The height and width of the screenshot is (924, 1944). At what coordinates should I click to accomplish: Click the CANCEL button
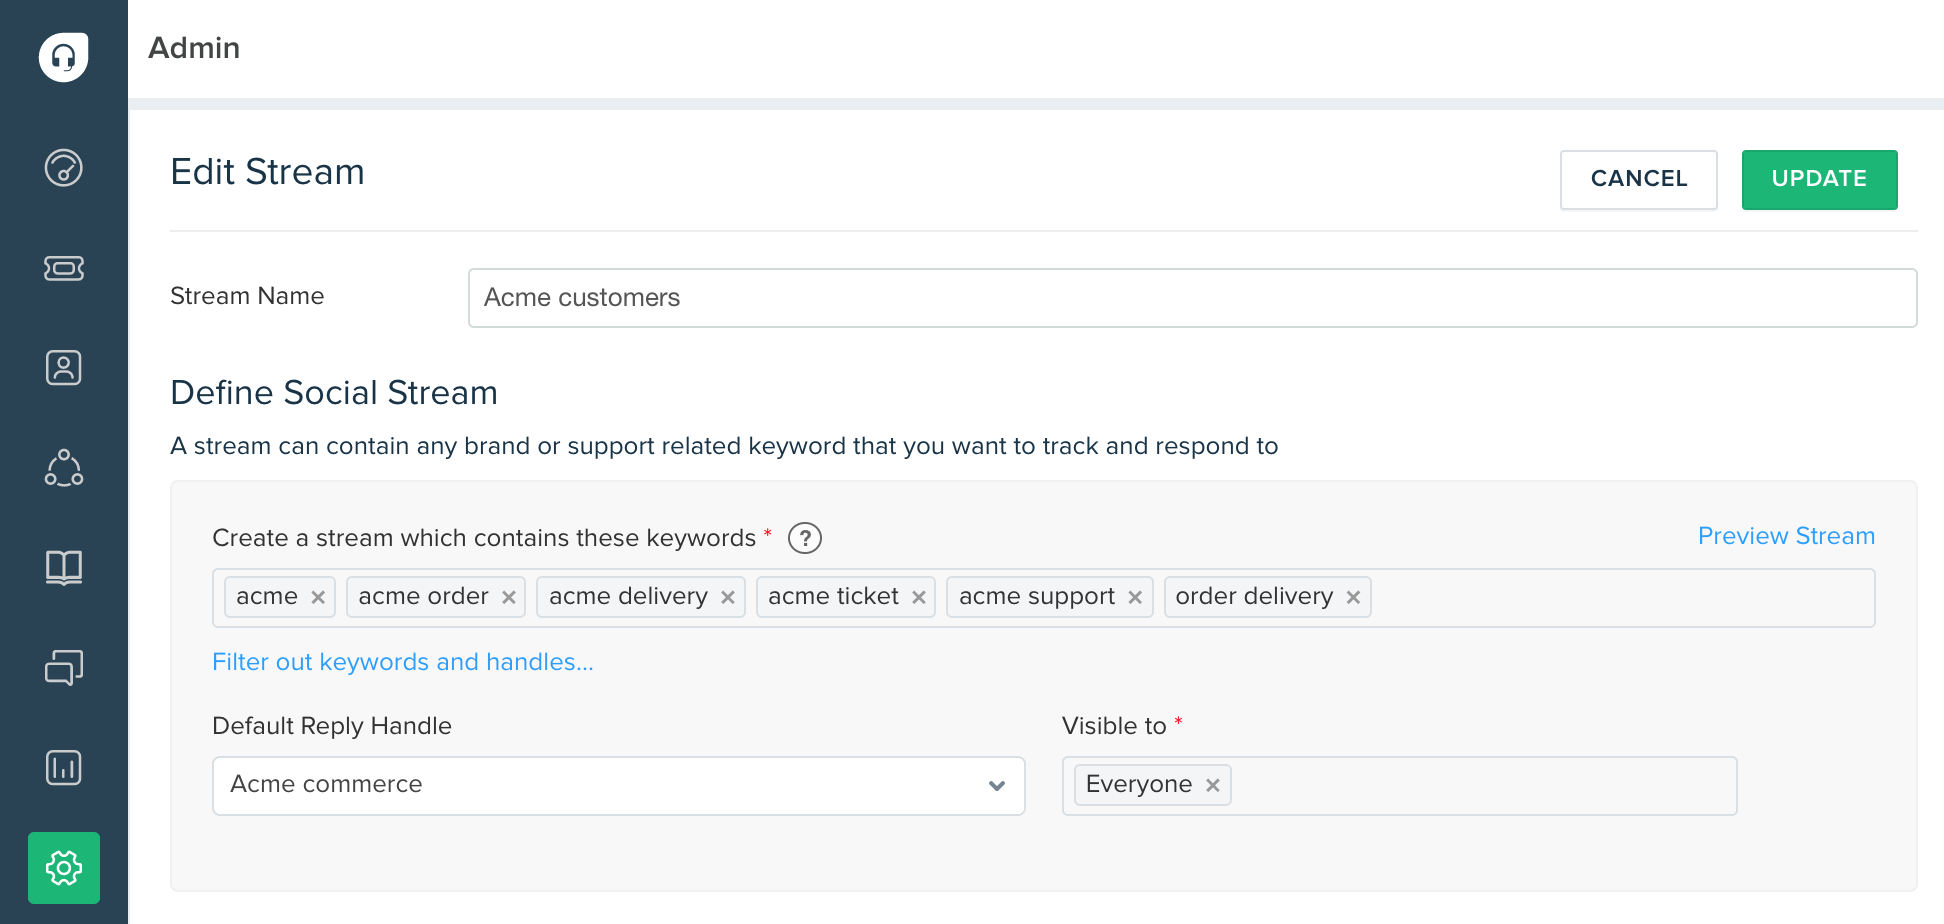click(x=1638, y=180)
